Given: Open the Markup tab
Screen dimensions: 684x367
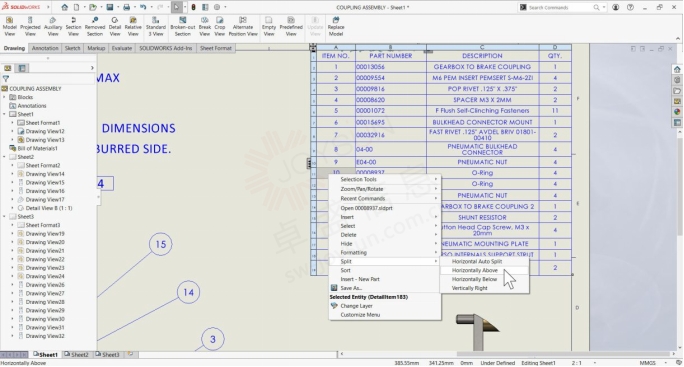Looking at the screenshot, I should 96,48.
